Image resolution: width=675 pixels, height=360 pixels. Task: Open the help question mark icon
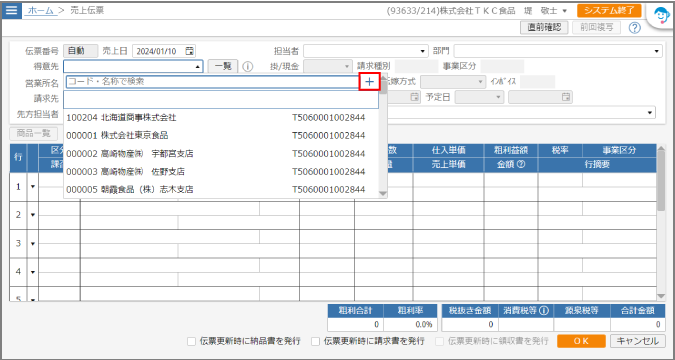click(x=635, y=28)
